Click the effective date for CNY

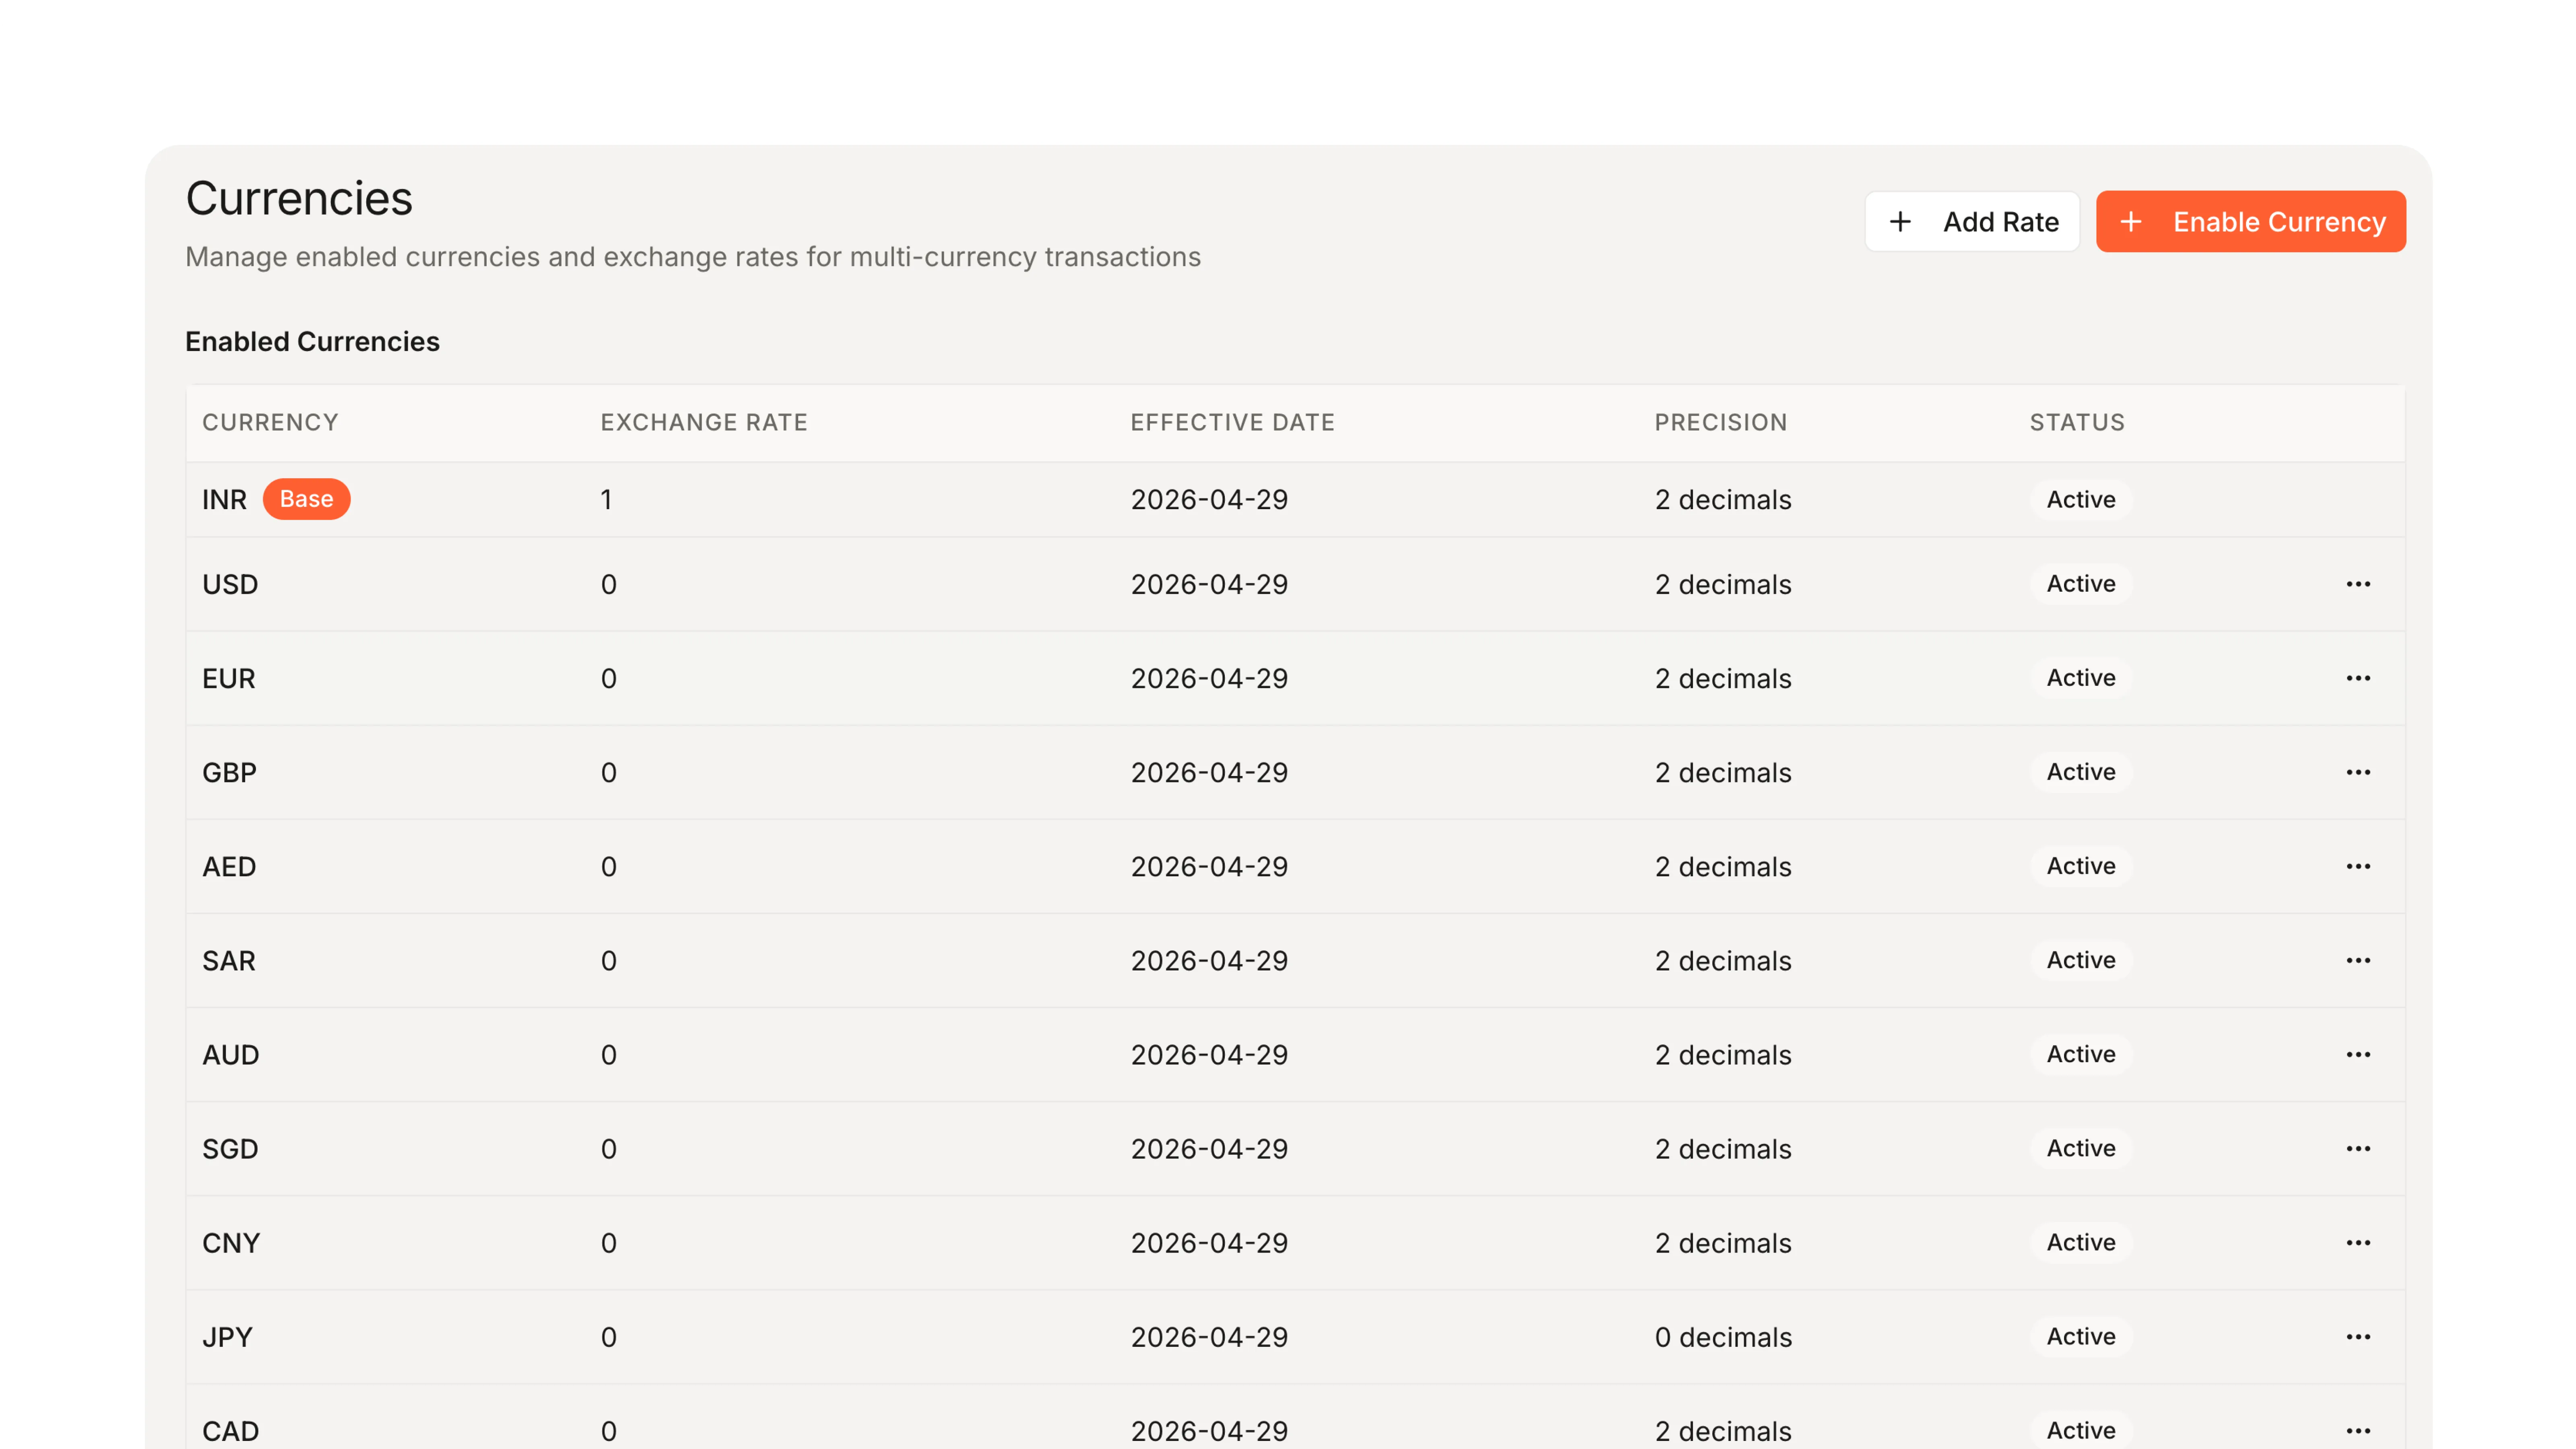1209,1242
